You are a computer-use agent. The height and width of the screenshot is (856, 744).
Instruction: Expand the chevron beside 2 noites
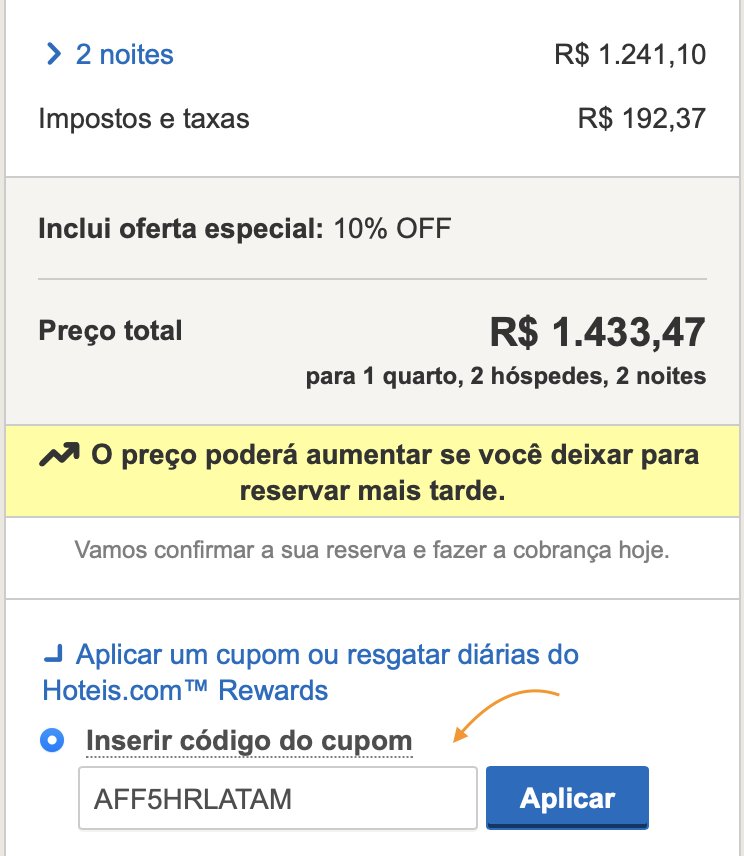(53, 55)
